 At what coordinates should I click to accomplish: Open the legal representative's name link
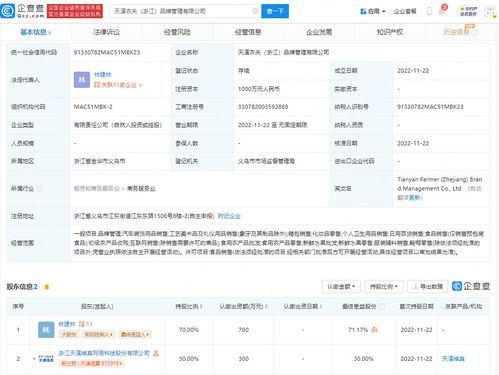[103, 75]
